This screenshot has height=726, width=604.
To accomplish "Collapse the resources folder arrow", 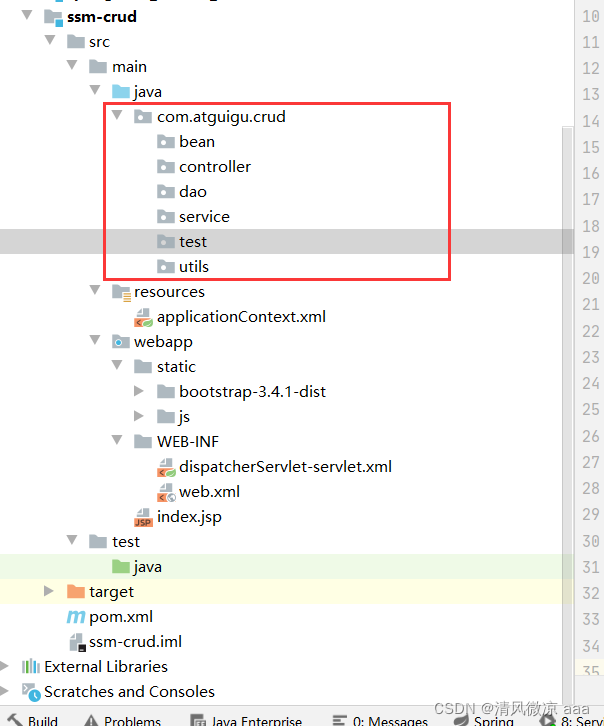I will pos(95,290).
